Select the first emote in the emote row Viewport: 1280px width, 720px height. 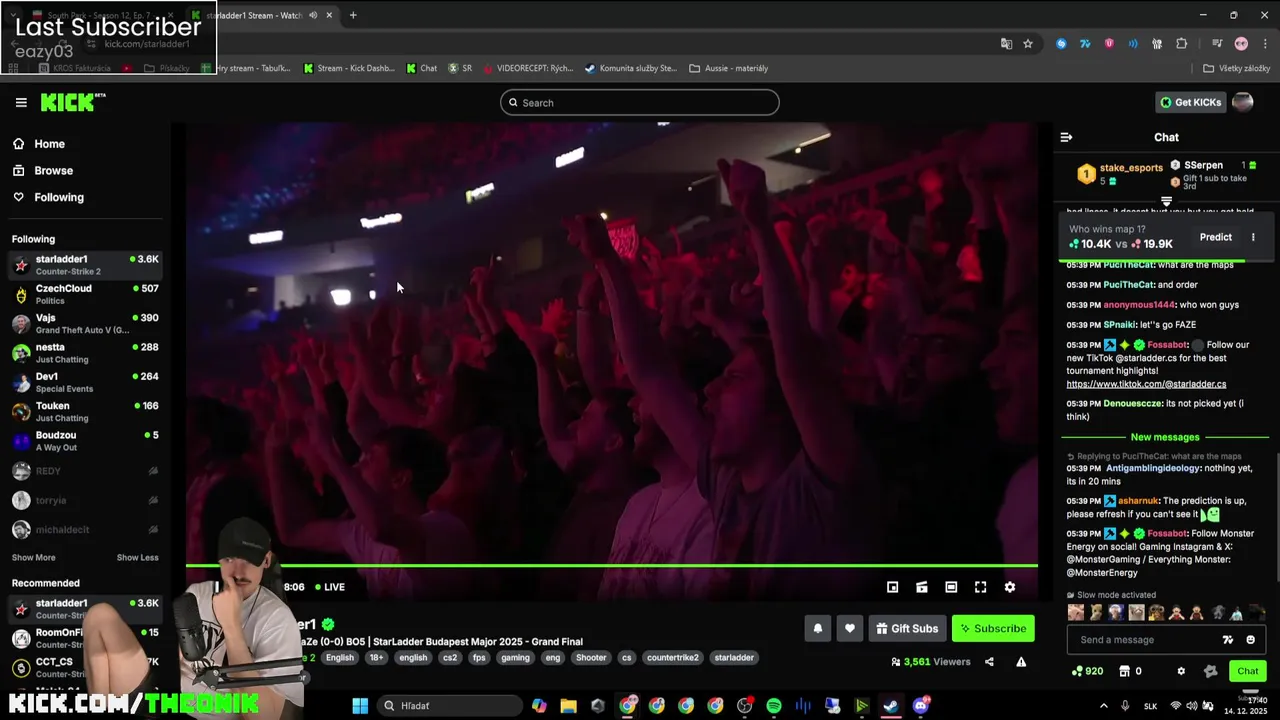(1076, 613)
